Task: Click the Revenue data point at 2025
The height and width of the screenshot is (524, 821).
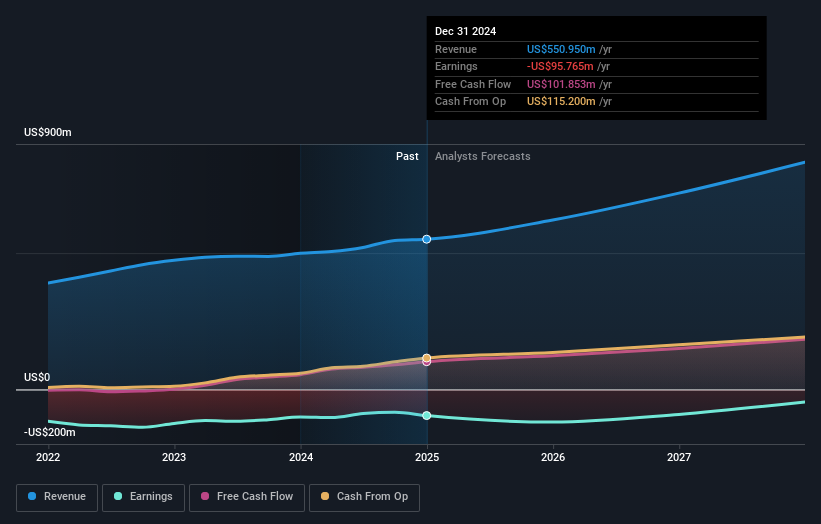Action: point(427,239)
